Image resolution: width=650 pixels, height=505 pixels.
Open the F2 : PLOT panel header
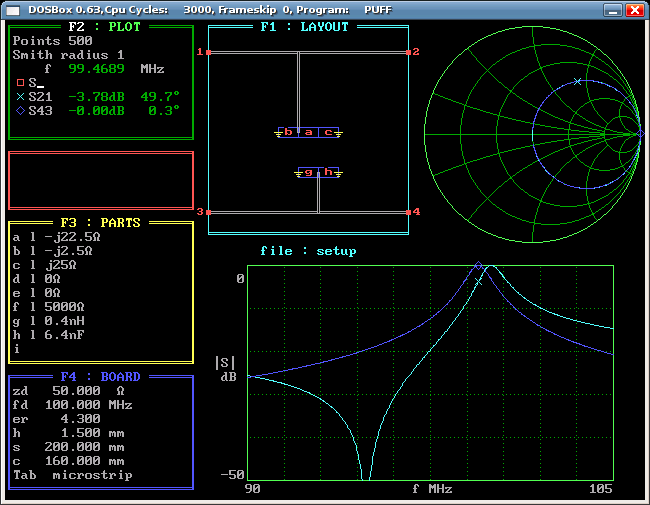coord(104,27)
